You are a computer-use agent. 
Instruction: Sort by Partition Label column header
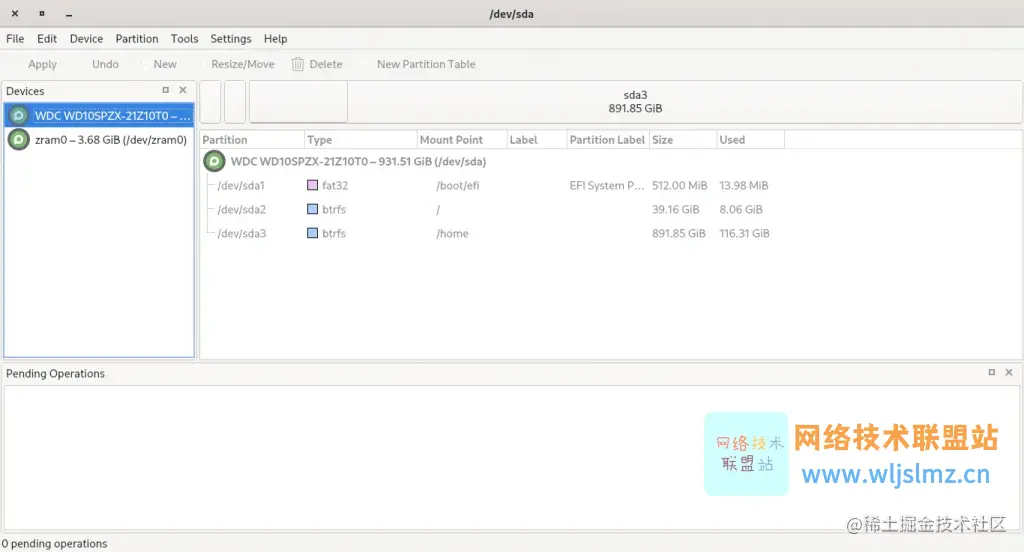(607, 140)
